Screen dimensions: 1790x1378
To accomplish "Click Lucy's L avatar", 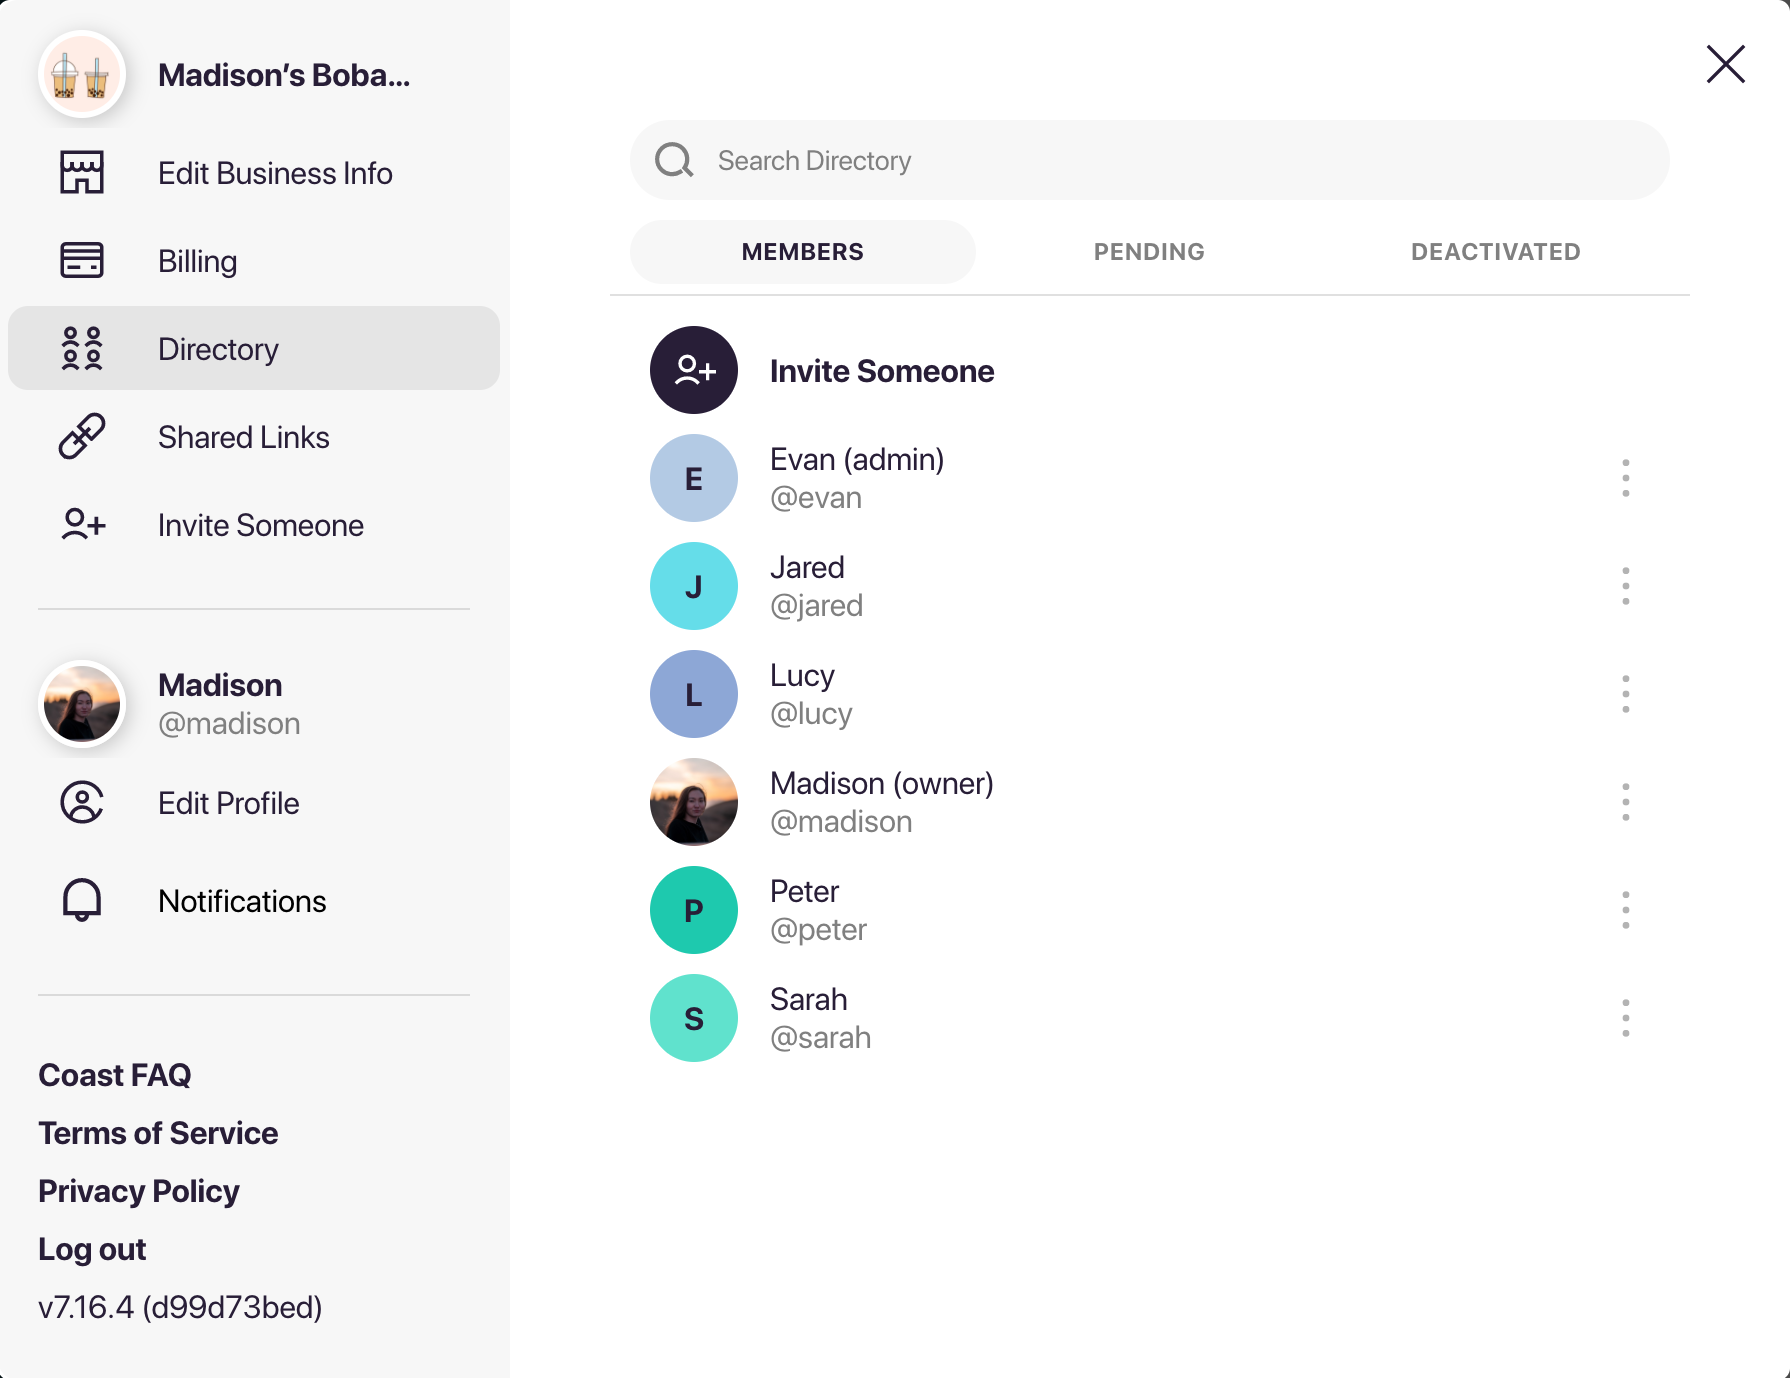I will tap(694, 694).
